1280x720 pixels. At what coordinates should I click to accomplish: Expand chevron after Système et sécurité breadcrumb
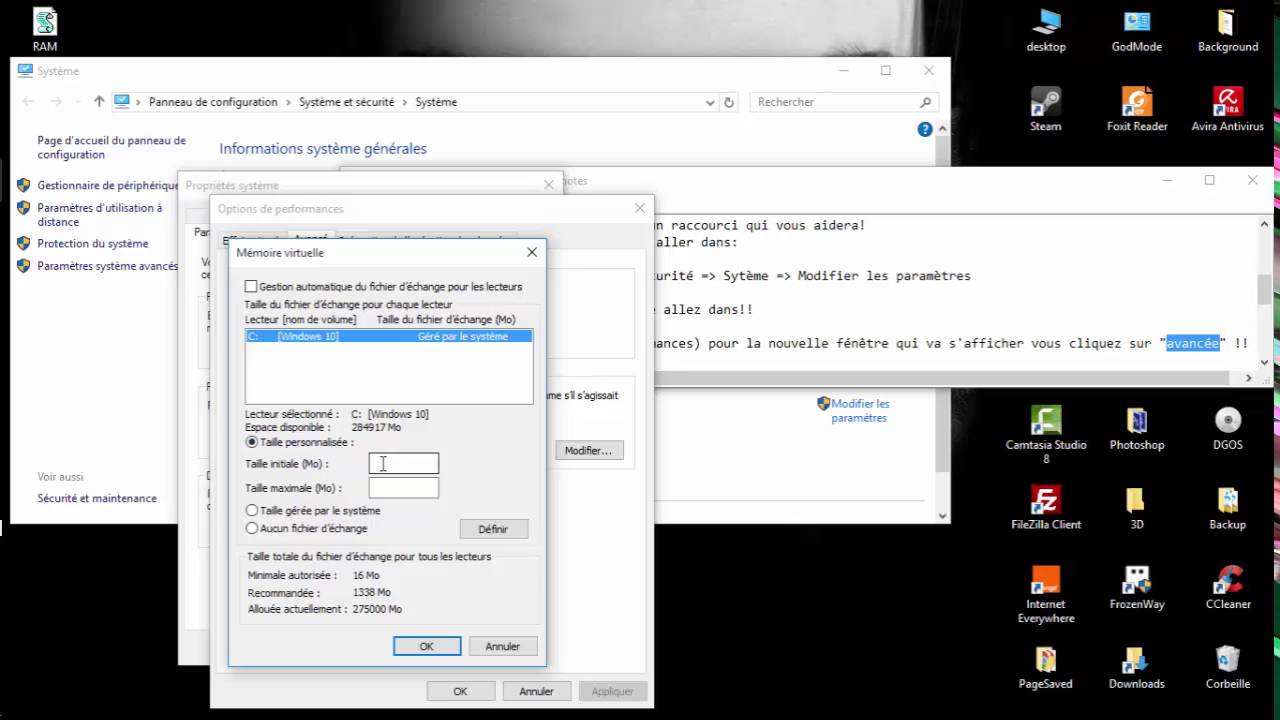(x=405, y=102)
